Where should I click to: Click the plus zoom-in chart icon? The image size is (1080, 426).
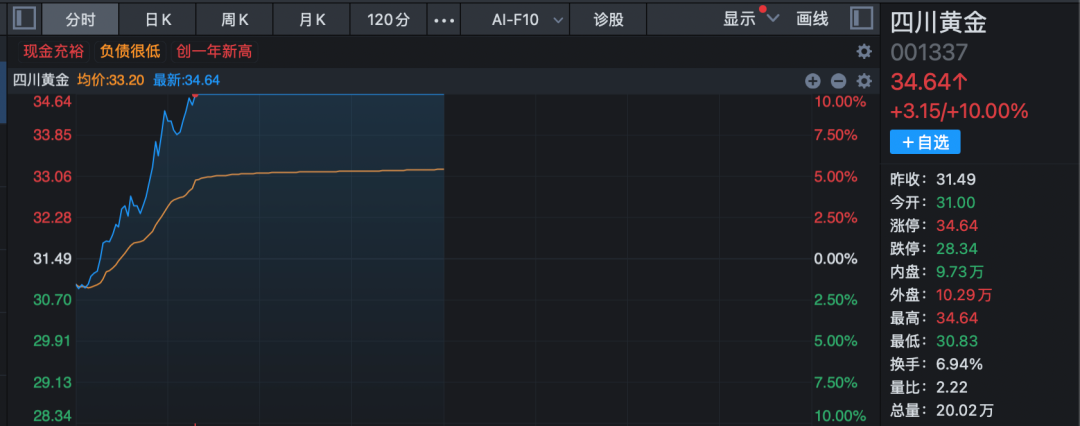click(813, 81)
